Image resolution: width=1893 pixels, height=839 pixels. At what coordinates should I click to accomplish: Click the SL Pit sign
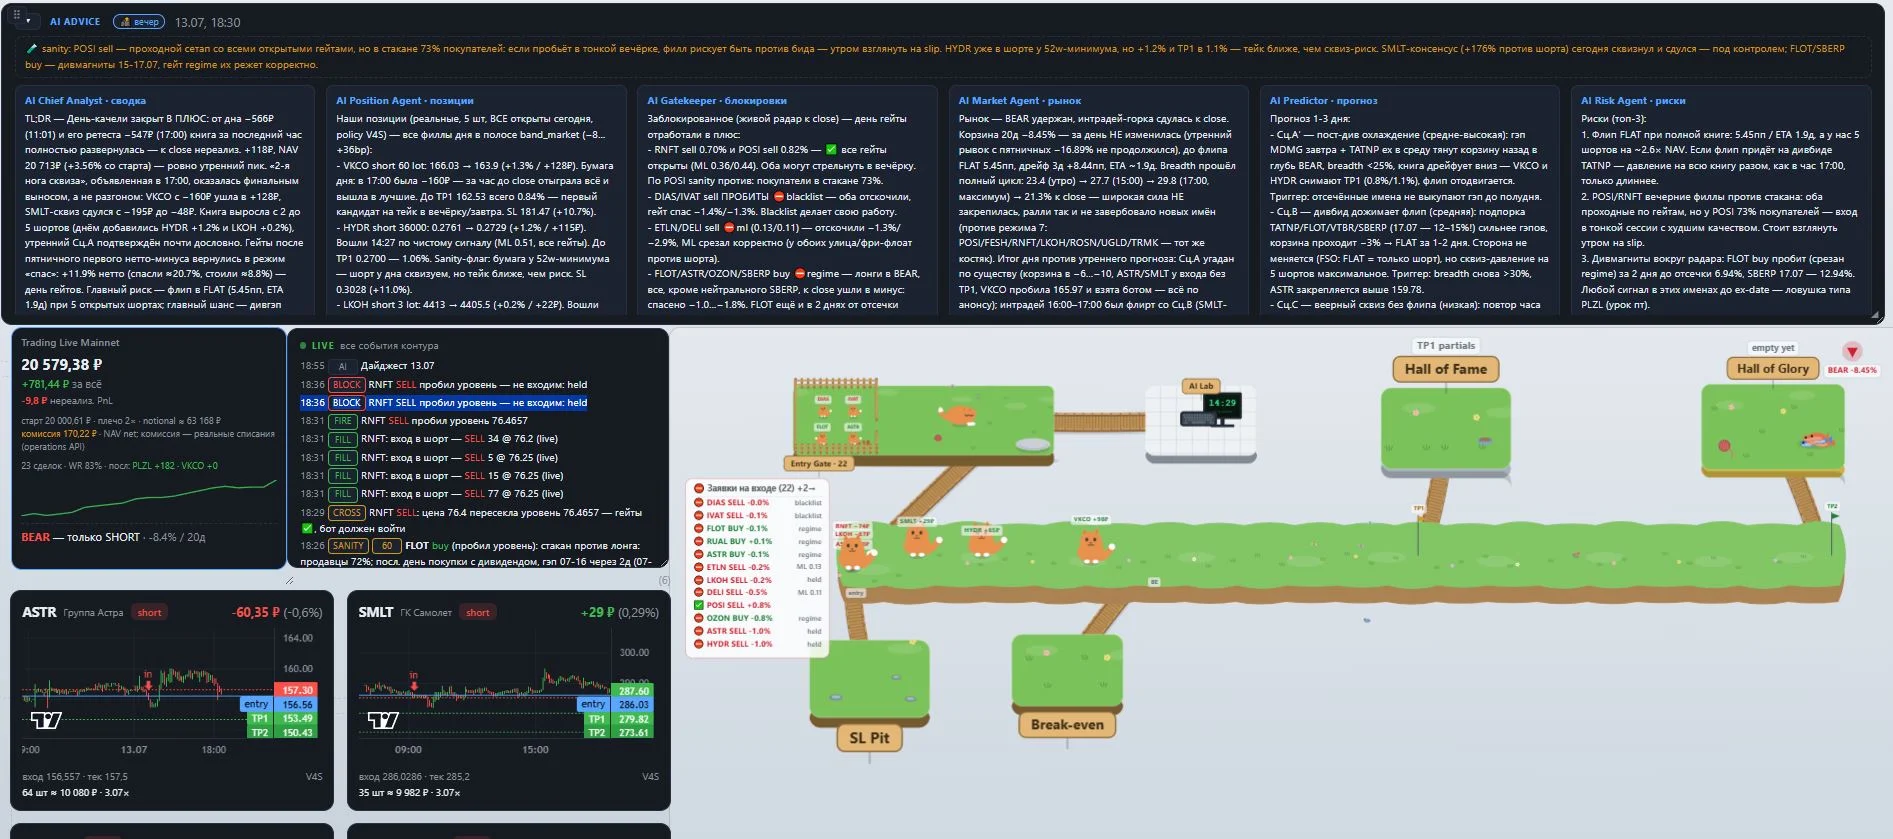pos(869,738)
